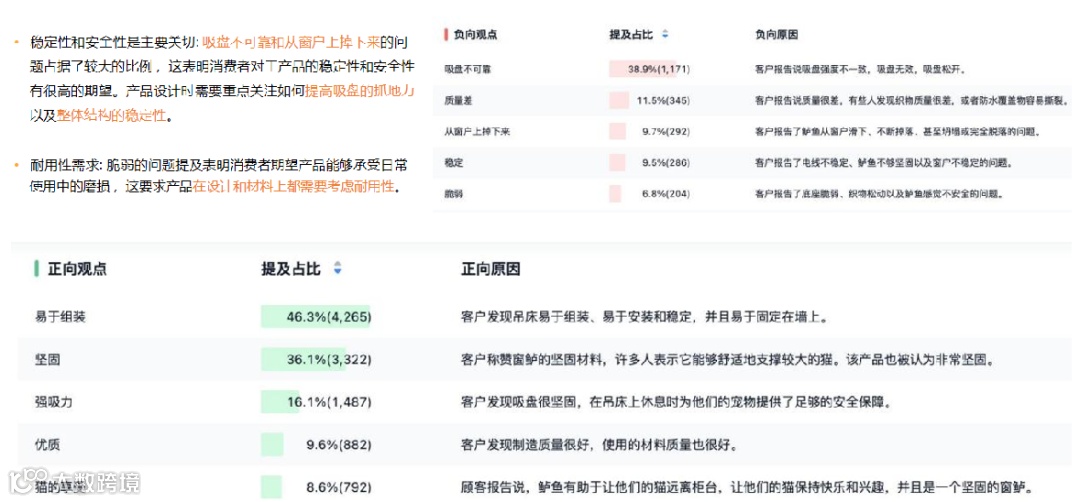1080x502 pixels.
Task: Sort positive table by 提及占比 arrow icon
Action: [338, 269]
